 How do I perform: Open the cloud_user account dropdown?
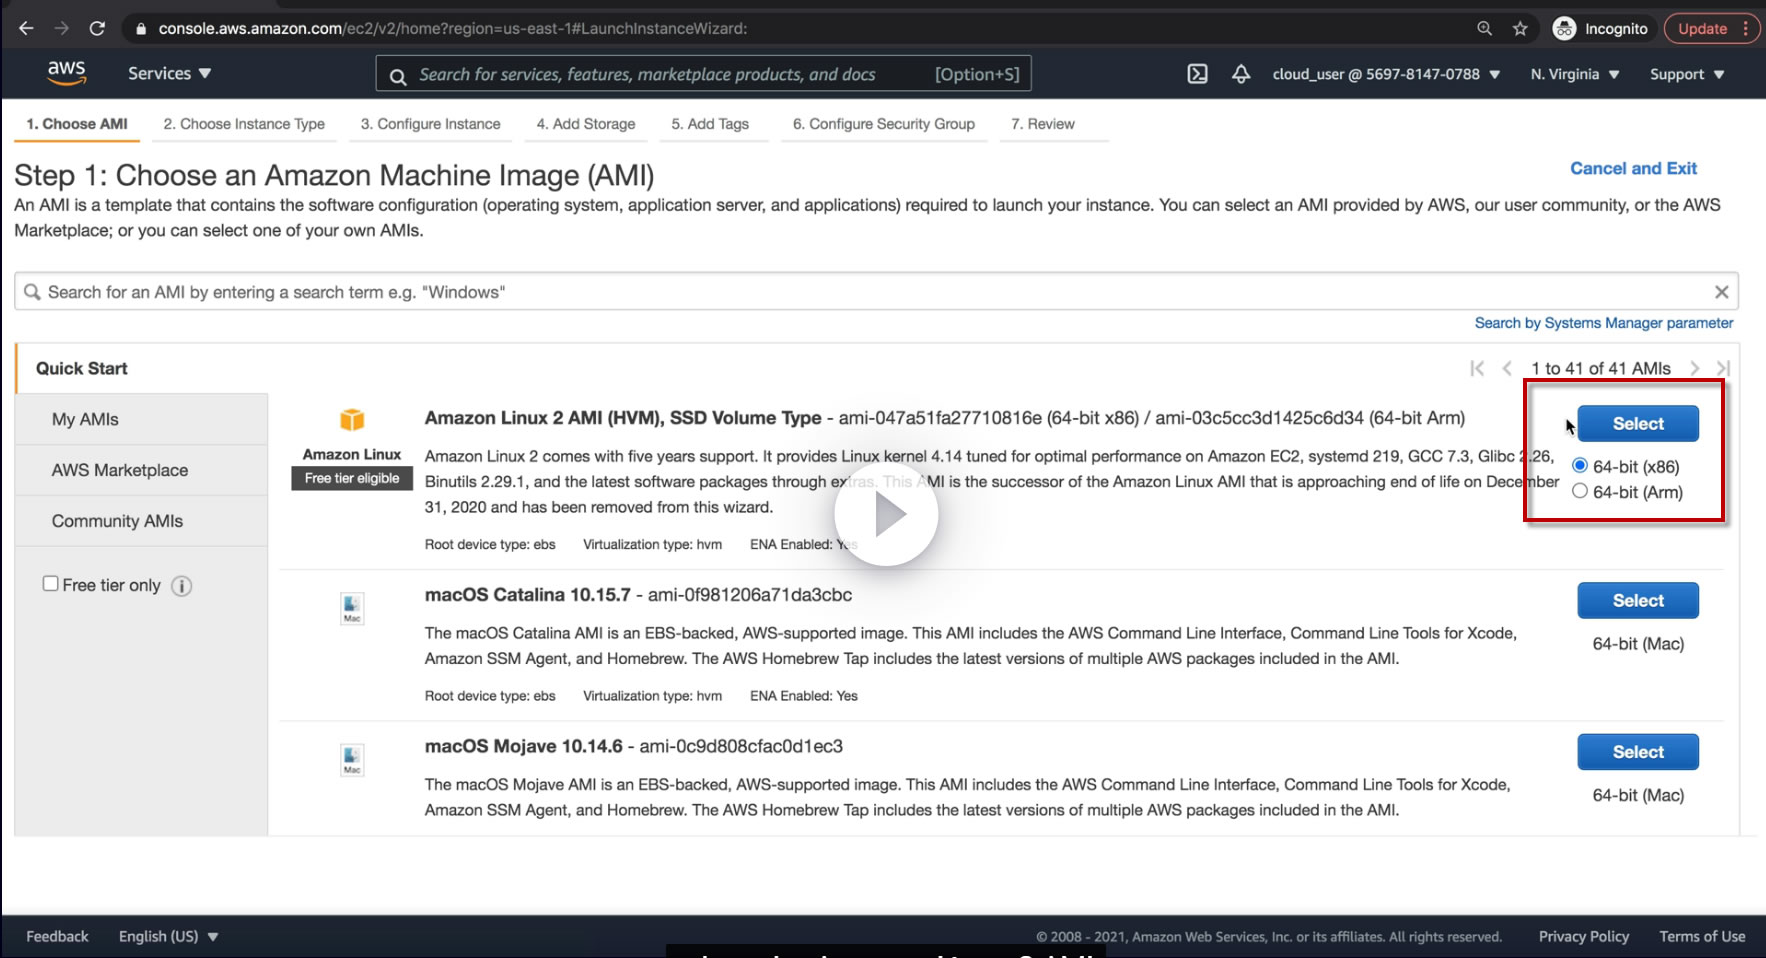(1386, 74)
